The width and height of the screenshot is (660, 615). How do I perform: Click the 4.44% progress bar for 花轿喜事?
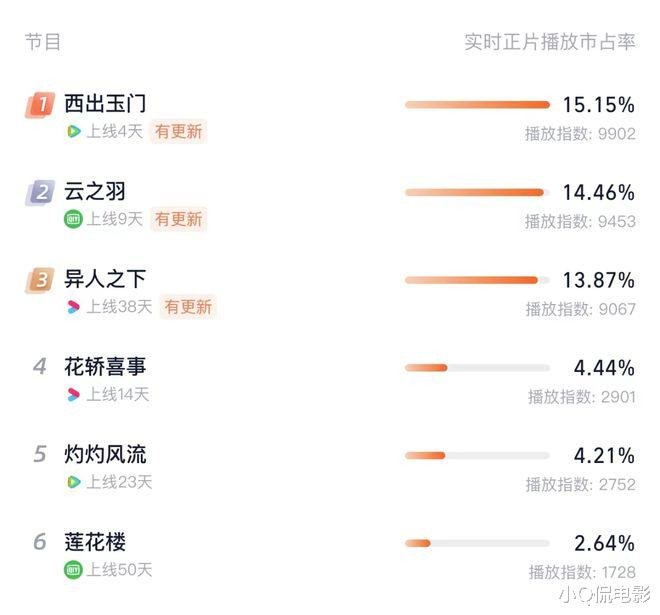pyautogui.click(x=477, y=368)
